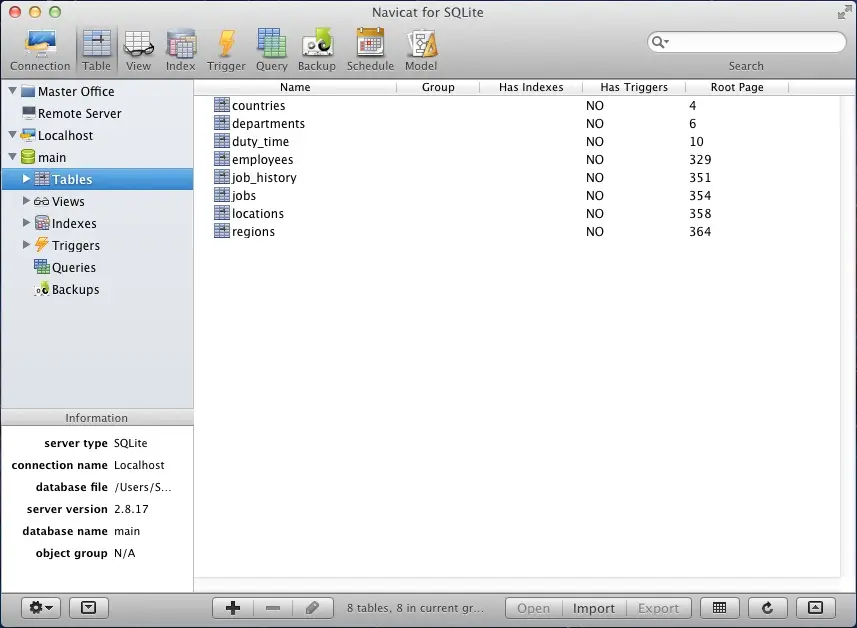The image size is (857, 628).
Task: Collapse the Master Office group
Action: 13,91
